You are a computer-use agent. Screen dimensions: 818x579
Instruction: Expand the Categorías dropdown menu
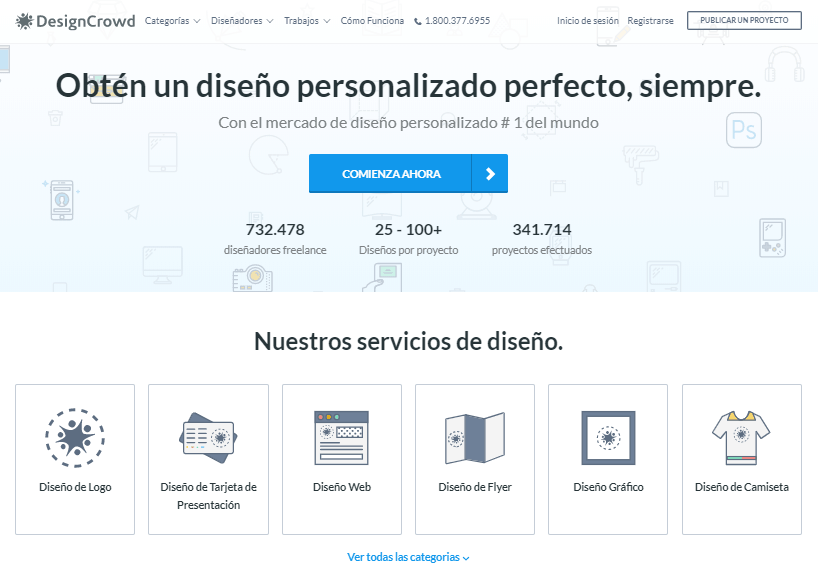point(172,21)
